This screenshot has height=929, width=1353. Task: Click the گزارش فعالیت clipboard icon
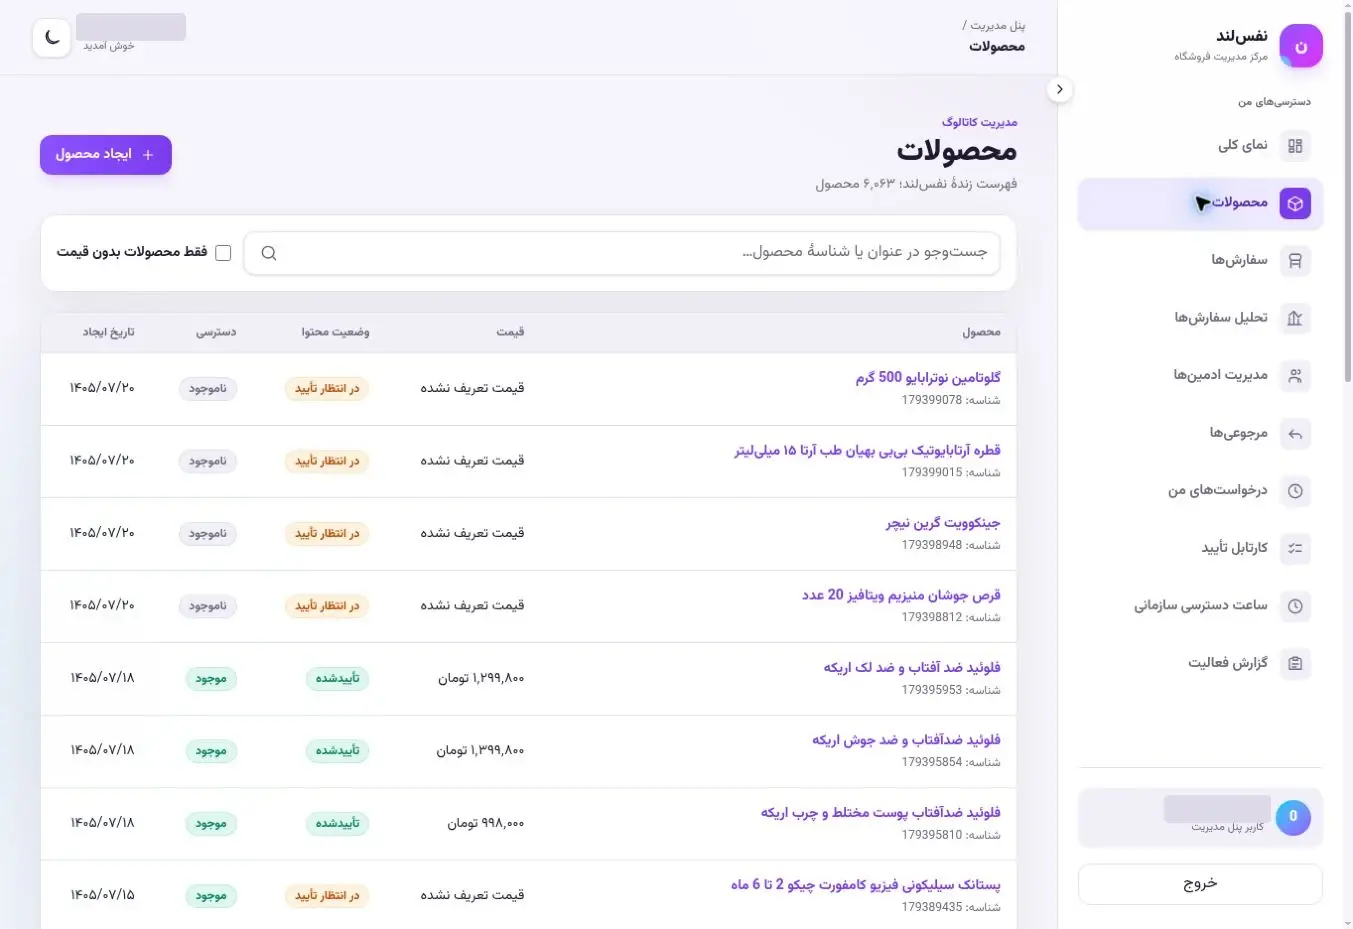pyautogui.click(x=1295, y=664)
